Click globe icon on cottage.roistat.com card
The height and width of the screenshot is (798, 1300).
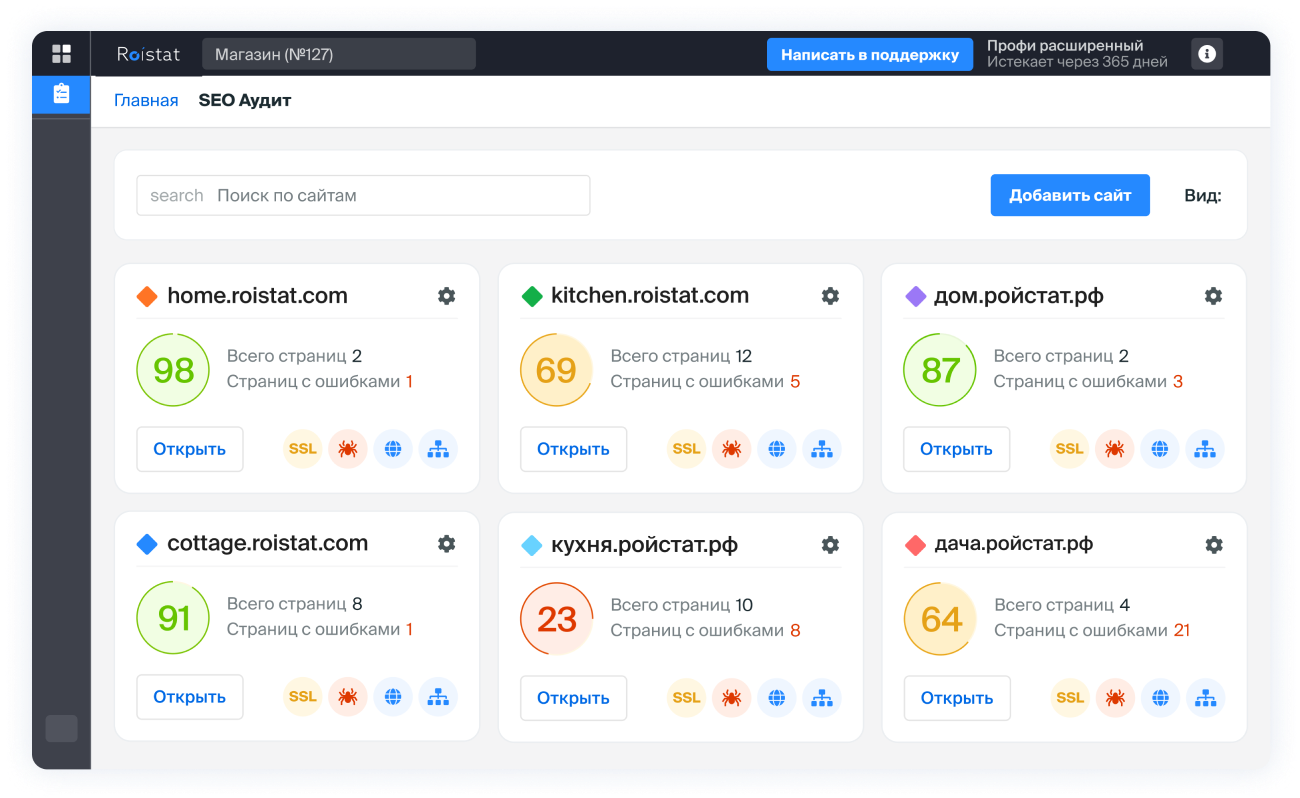tap(393, 697)
